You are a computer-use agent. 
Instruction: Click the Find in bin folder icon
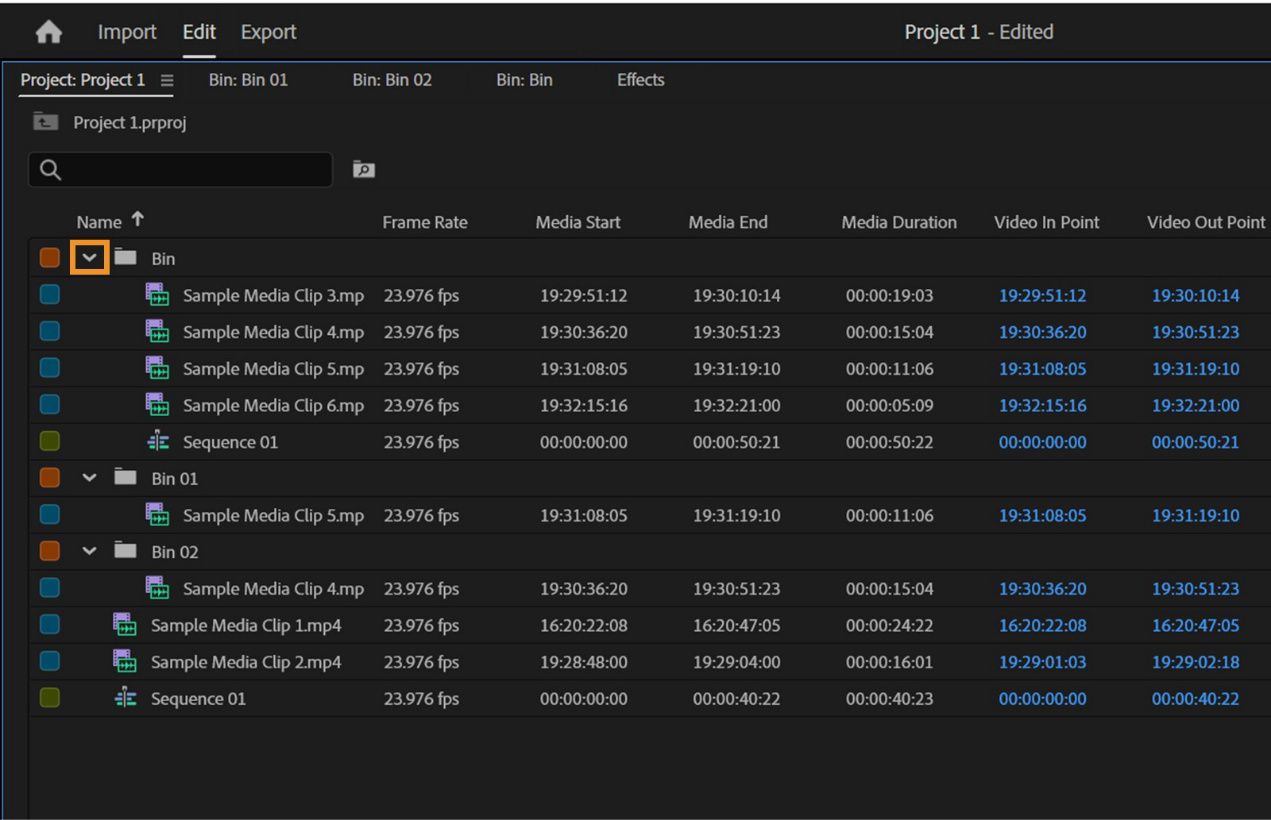tap(364, 170)
